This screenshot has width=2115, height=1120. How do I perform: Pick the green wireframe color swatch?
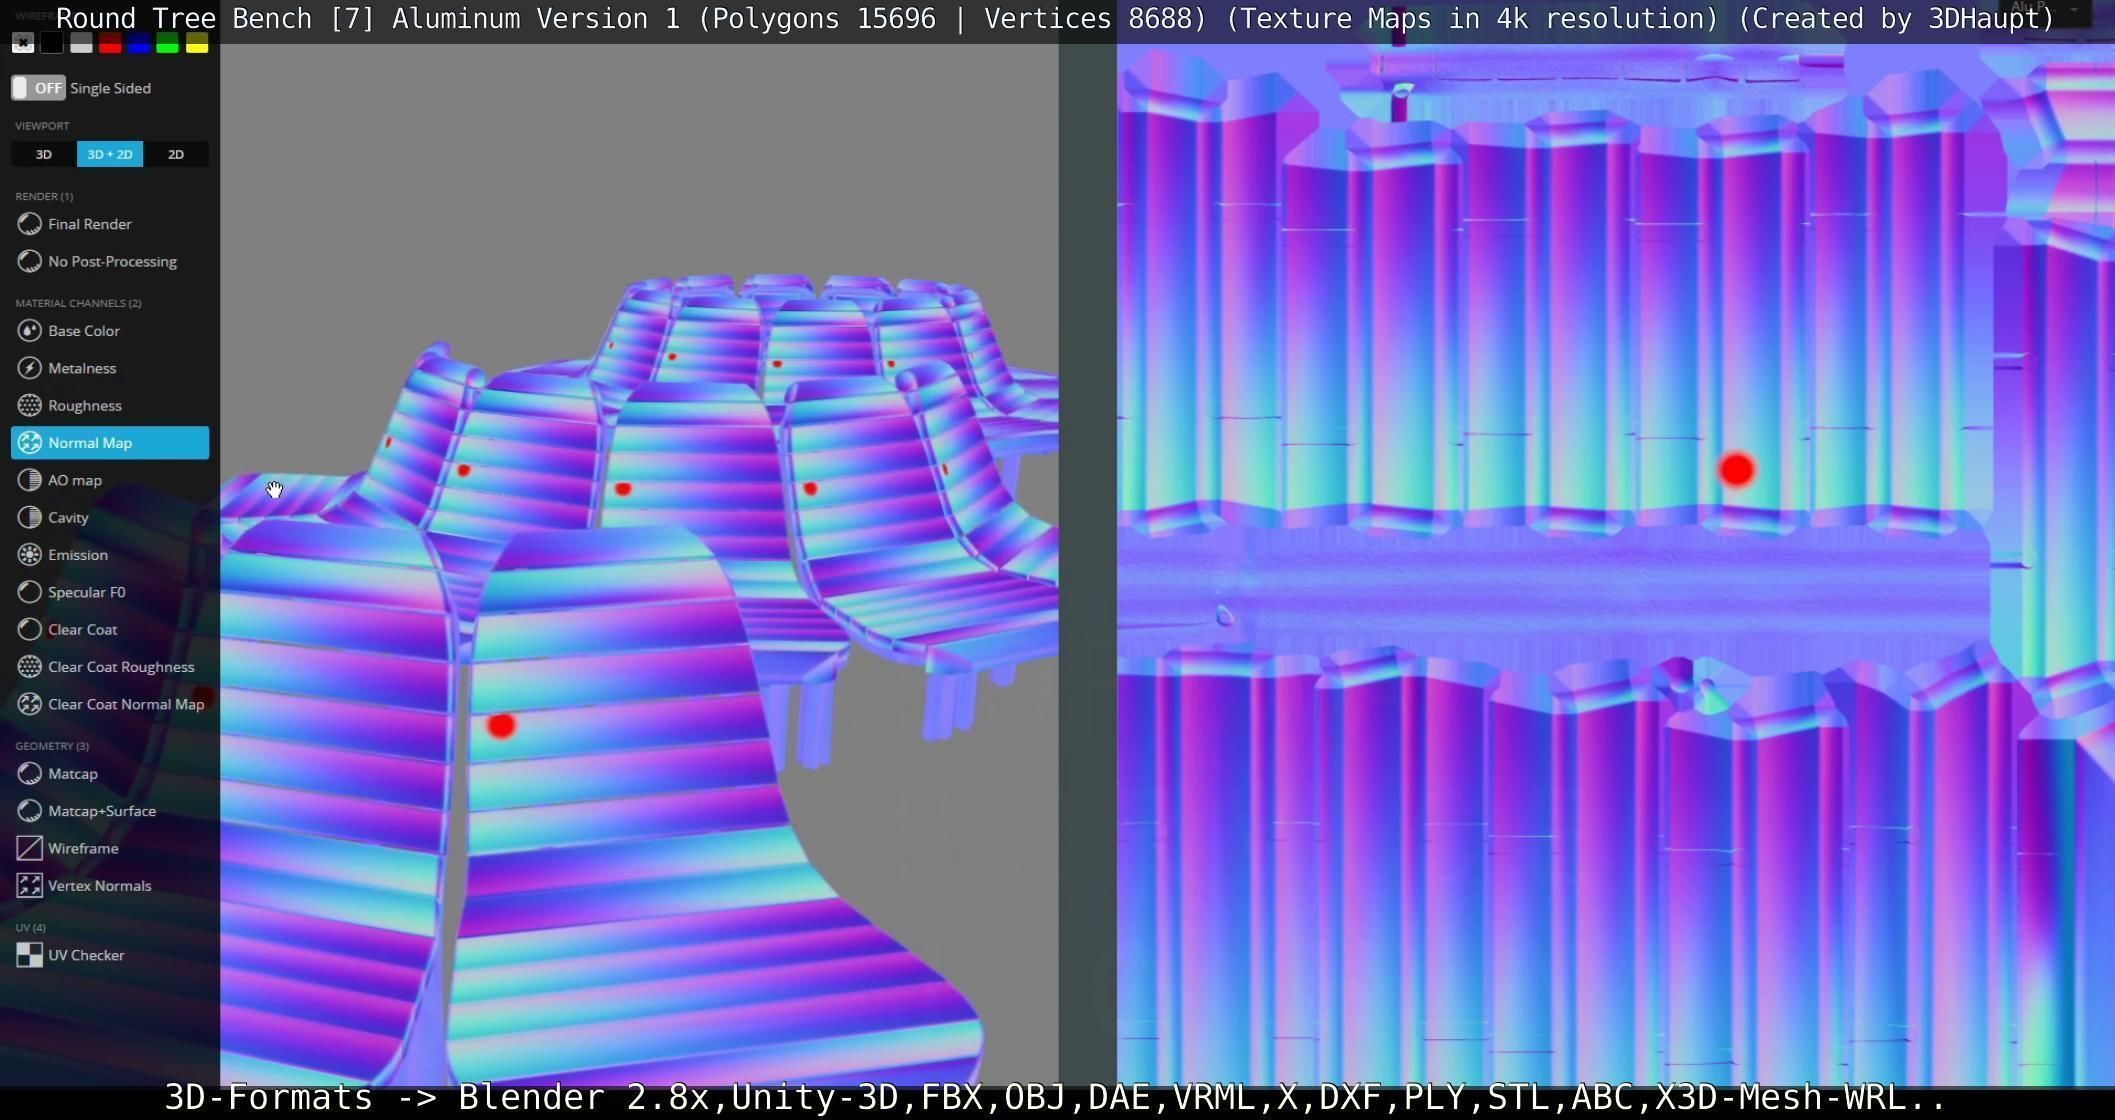168,43
